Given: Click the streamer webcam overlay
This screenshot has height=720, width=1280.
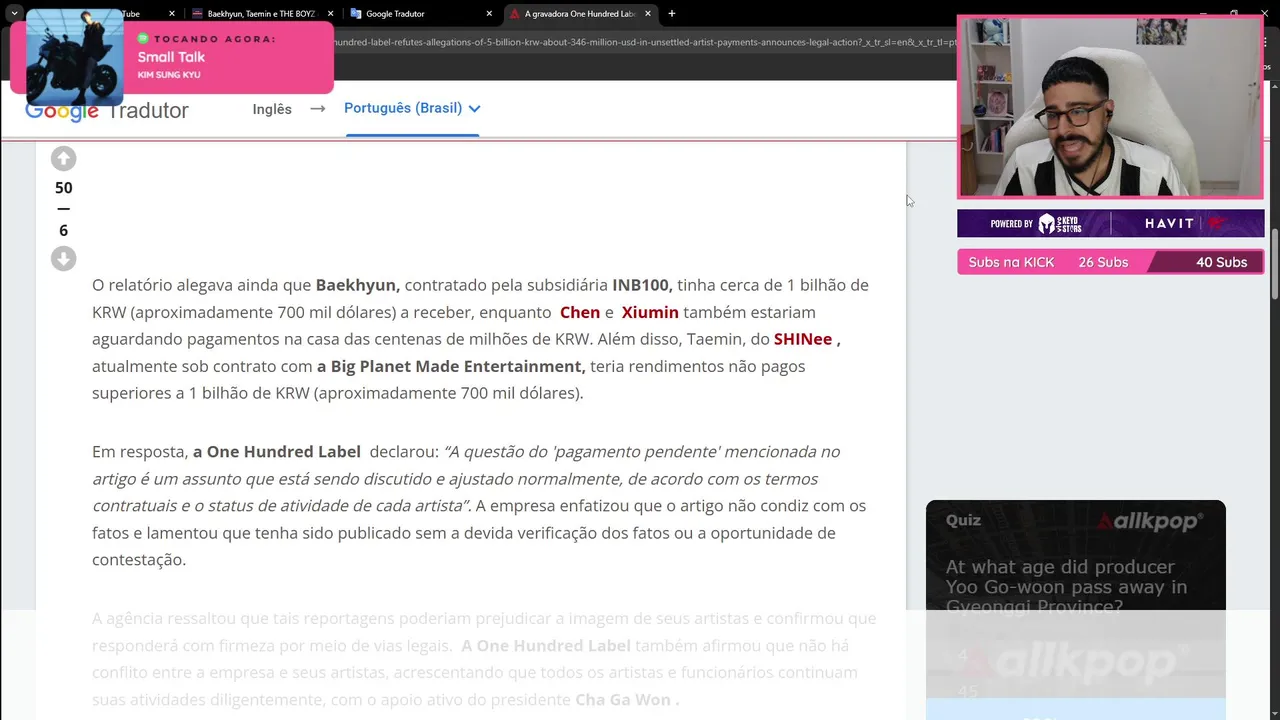Looking at the screenshot, I should [1110, 107].
